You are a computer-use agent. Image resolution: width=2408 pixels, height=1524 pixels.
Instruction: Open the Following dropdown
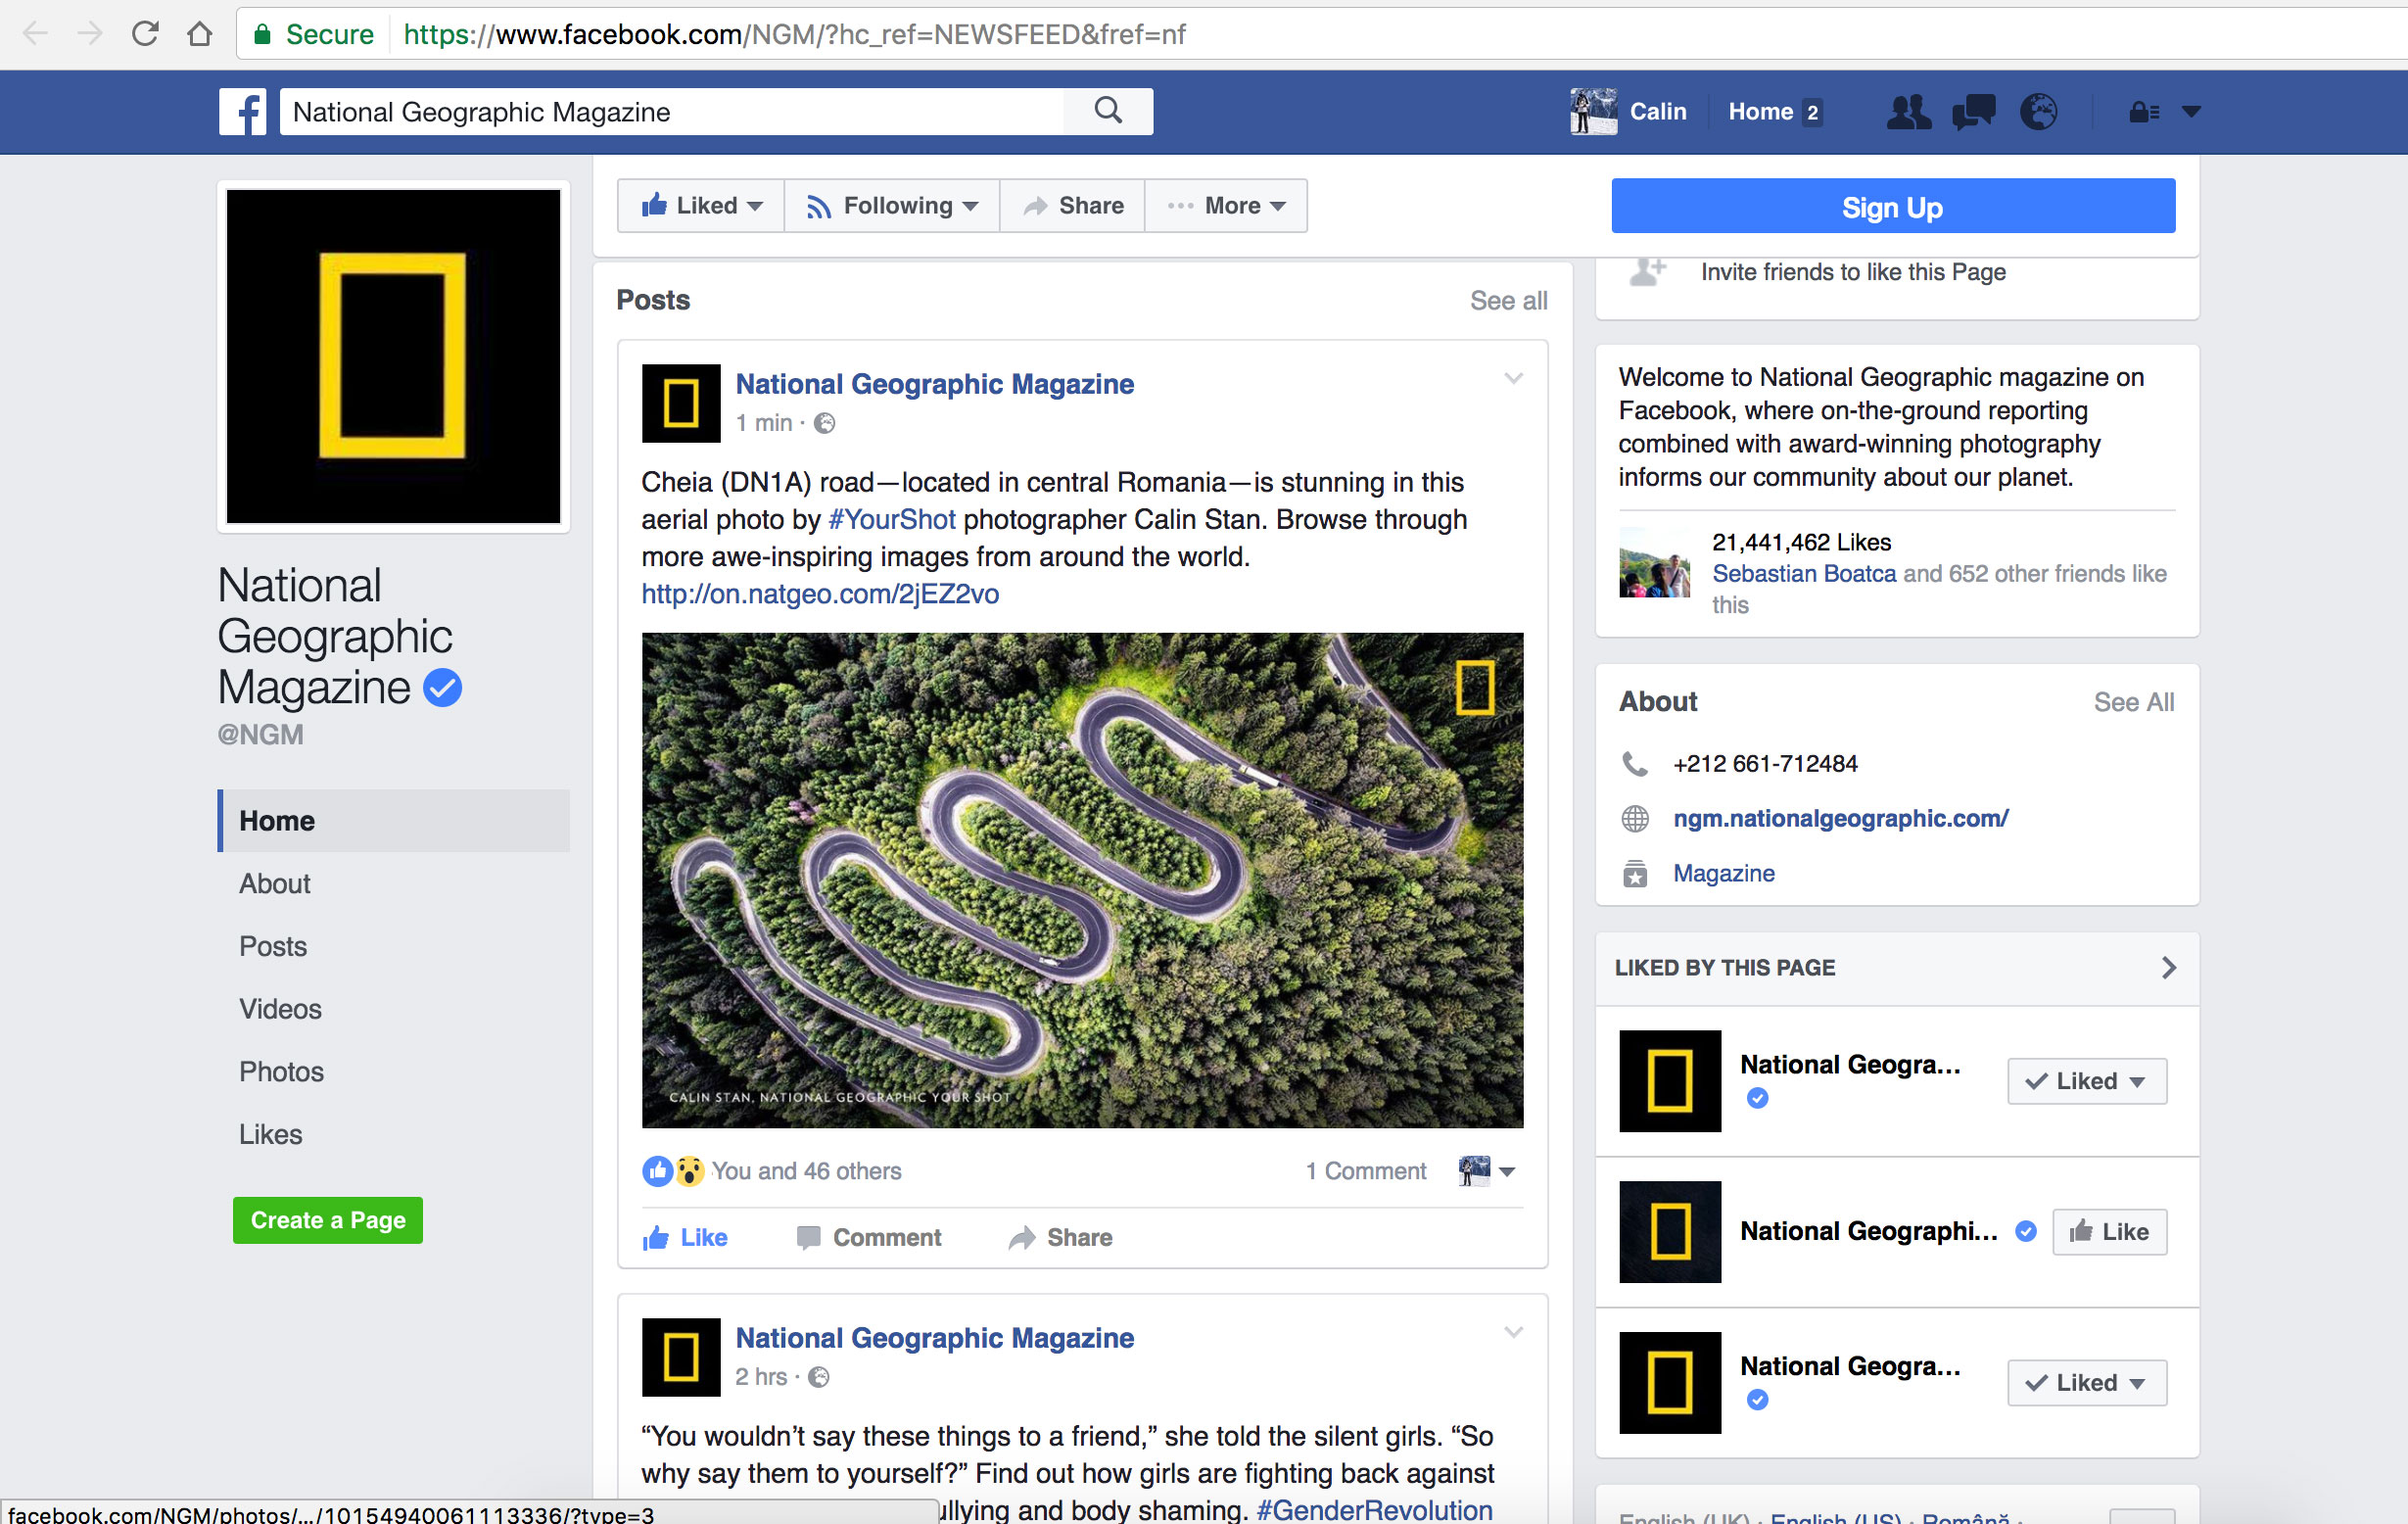click(x=892, y=206)
